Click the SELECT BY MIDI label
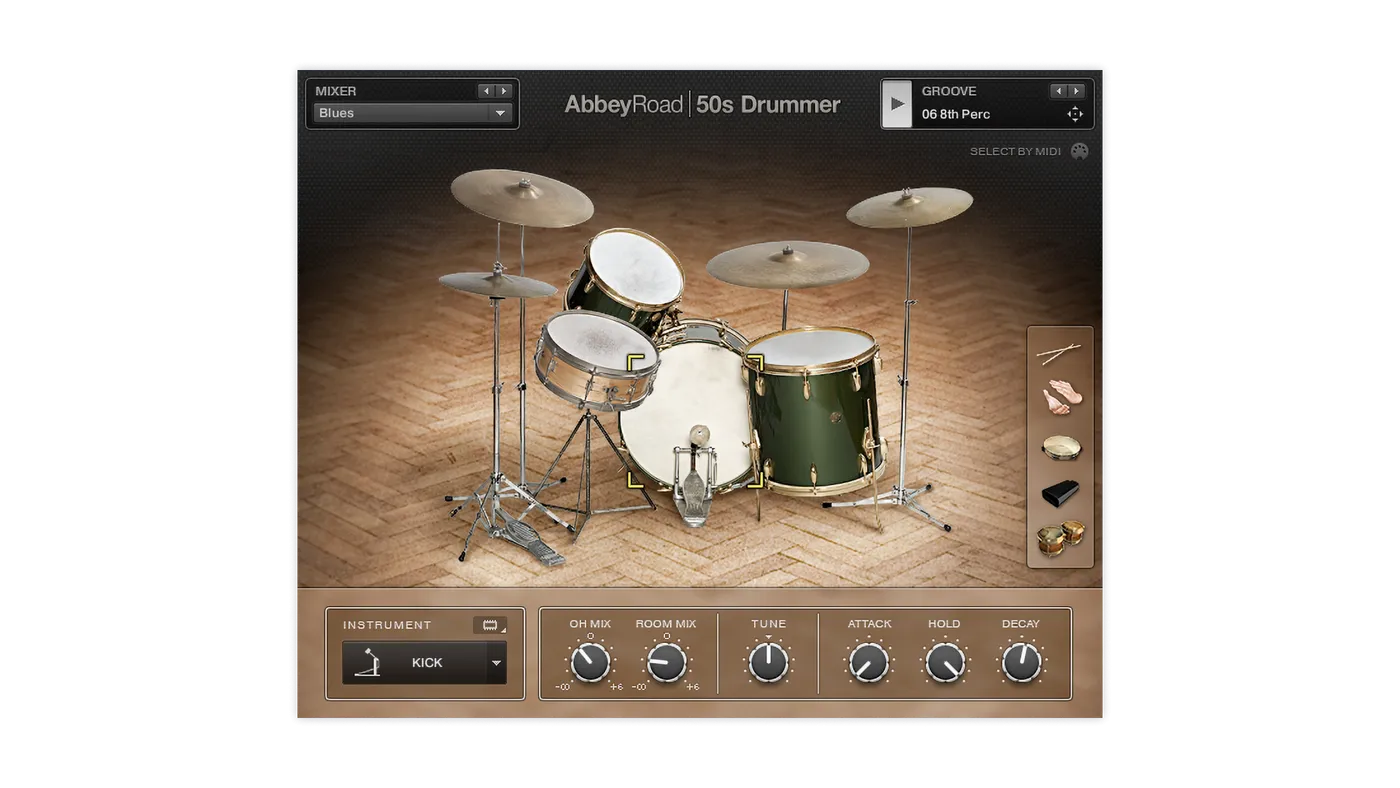This screenshot has height=788, width=1400. (x=1015, y=151)
